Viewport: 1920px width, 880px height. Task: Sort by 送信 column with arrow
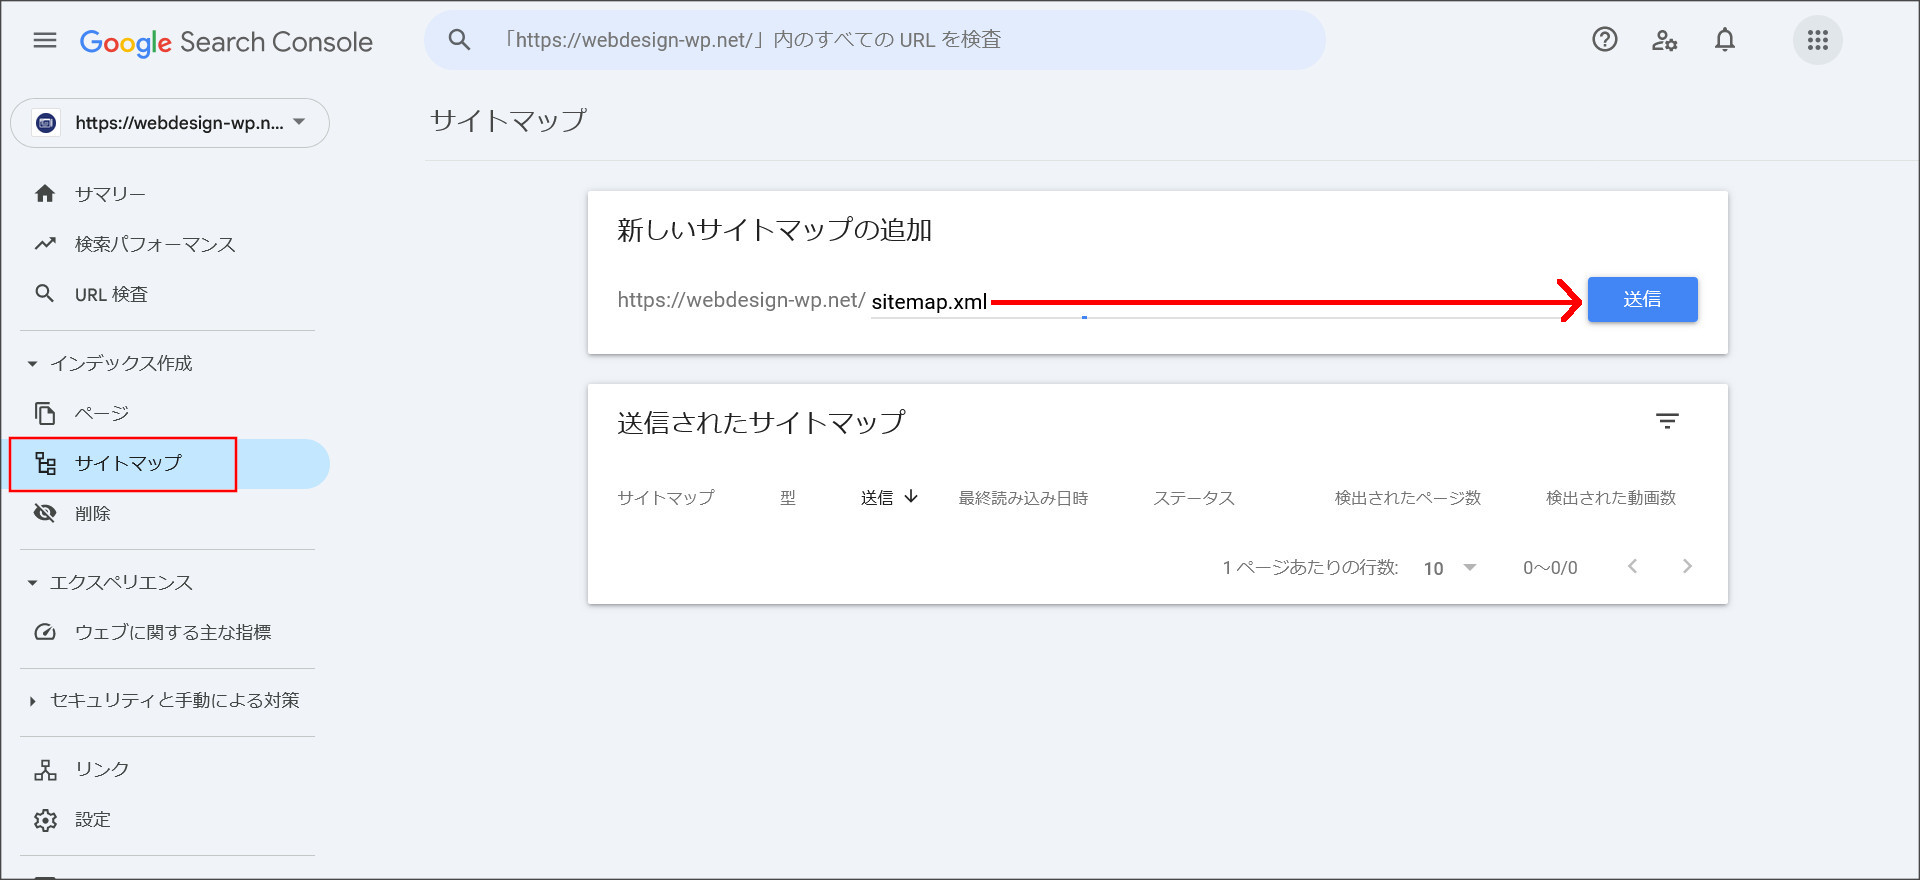coord(889,497)
